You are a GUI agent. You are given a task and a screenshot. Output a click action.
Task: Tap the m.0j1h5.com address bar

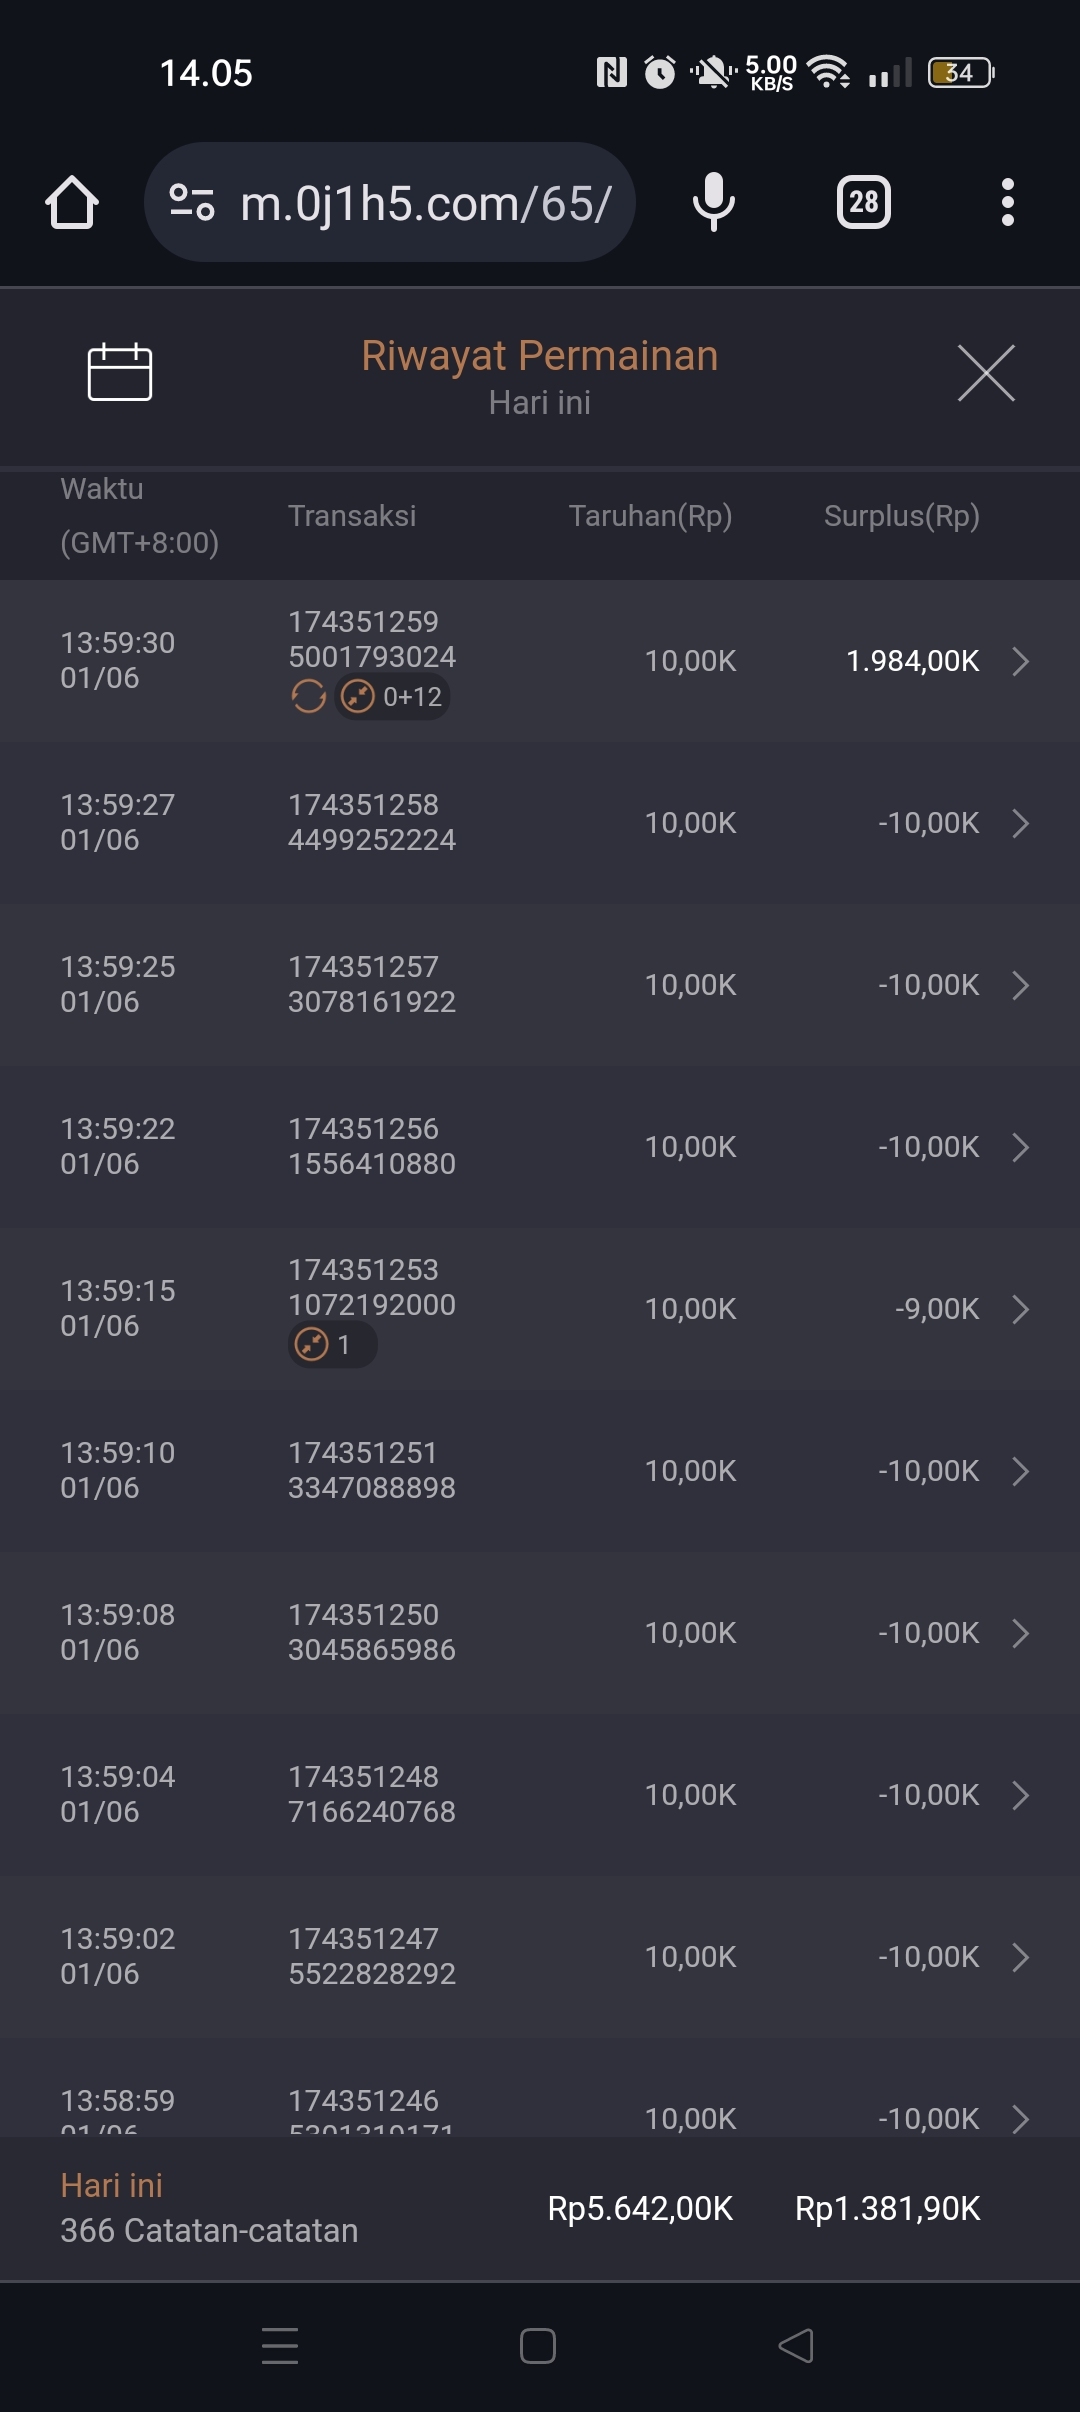pyautogui.click(x=425, y=203)
